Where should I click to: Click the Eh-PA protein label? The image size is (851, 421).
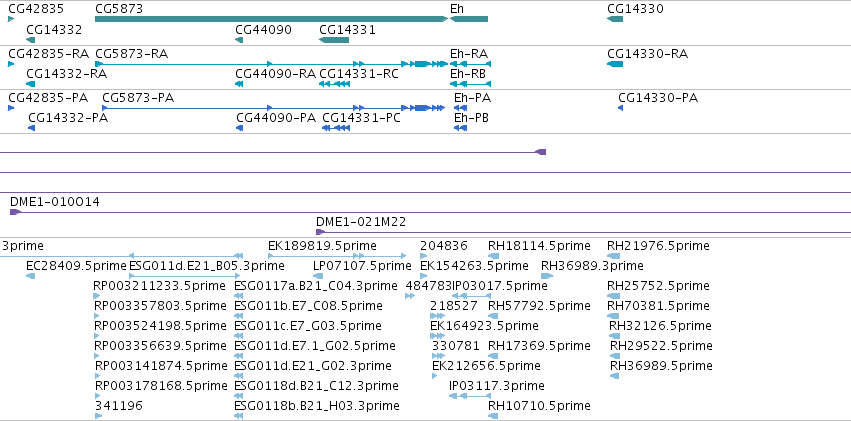[x=473, y=98]
